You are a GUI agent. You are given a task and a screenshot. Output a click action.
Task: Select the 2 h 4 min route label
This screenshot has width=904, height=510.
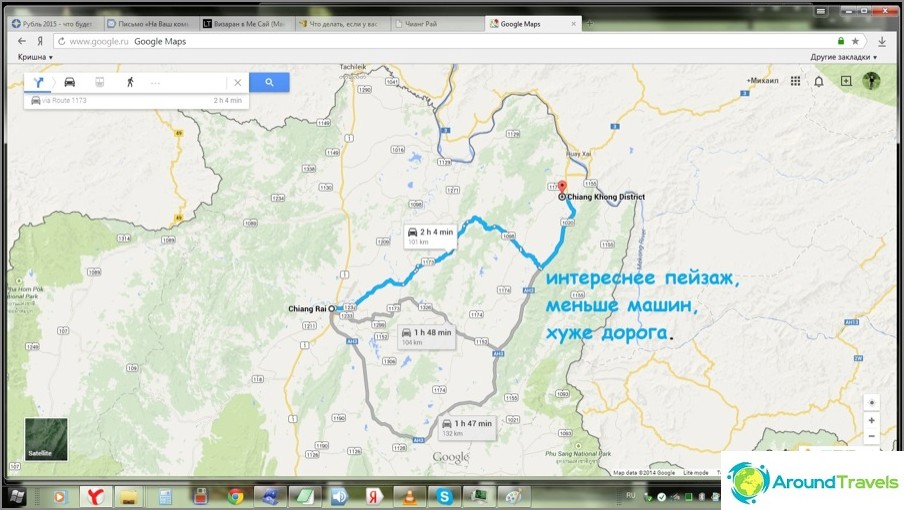431,236
